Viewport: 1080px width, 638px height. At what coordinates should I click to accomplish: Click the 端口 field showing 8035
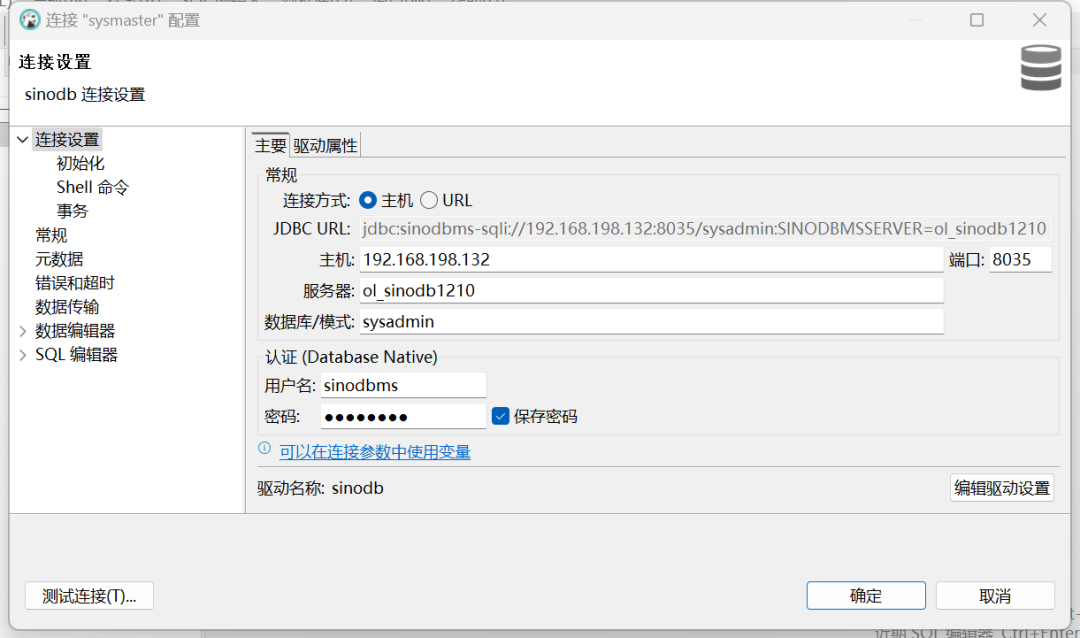(1021, 260)
